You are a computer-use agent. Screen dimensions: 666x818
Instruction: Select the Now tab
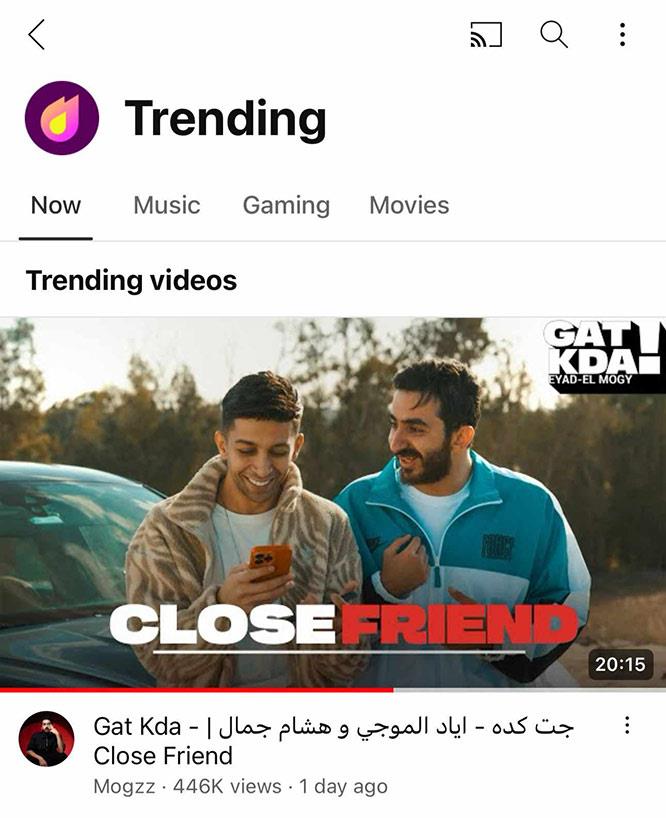(56, 205)
